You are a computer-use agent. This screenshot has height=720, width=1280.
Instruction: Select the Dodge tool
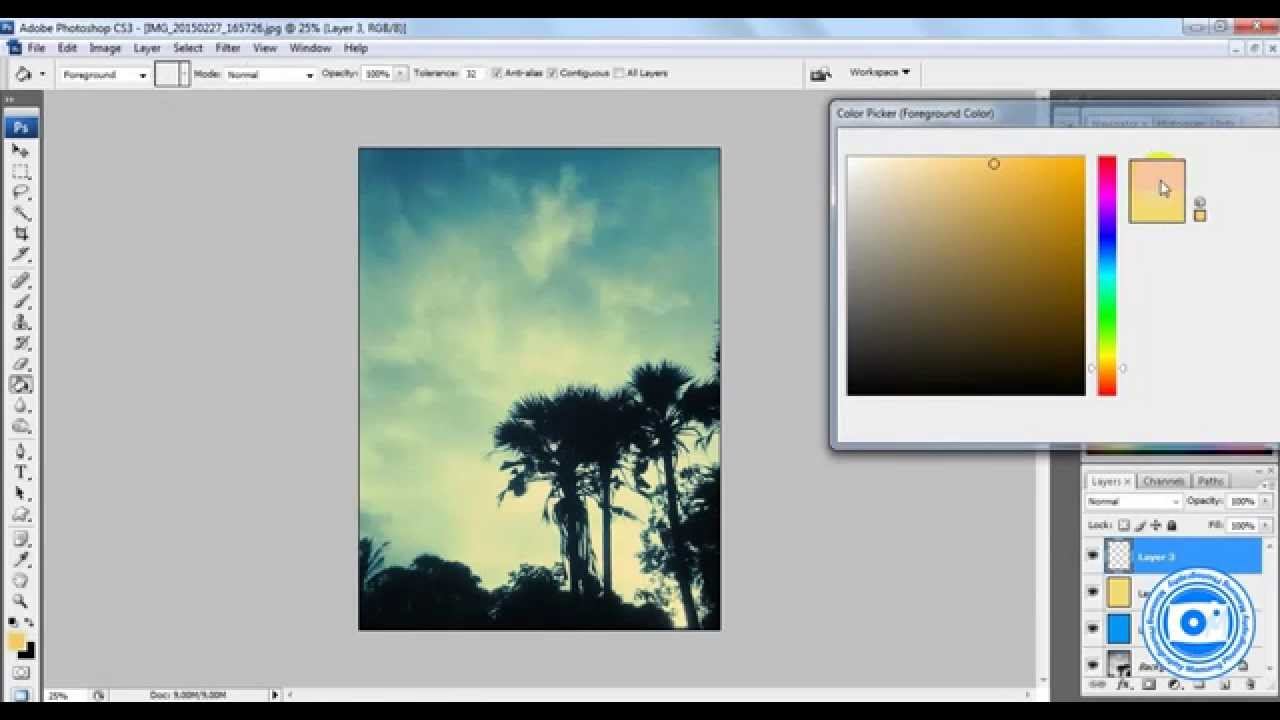pos(21,427)
